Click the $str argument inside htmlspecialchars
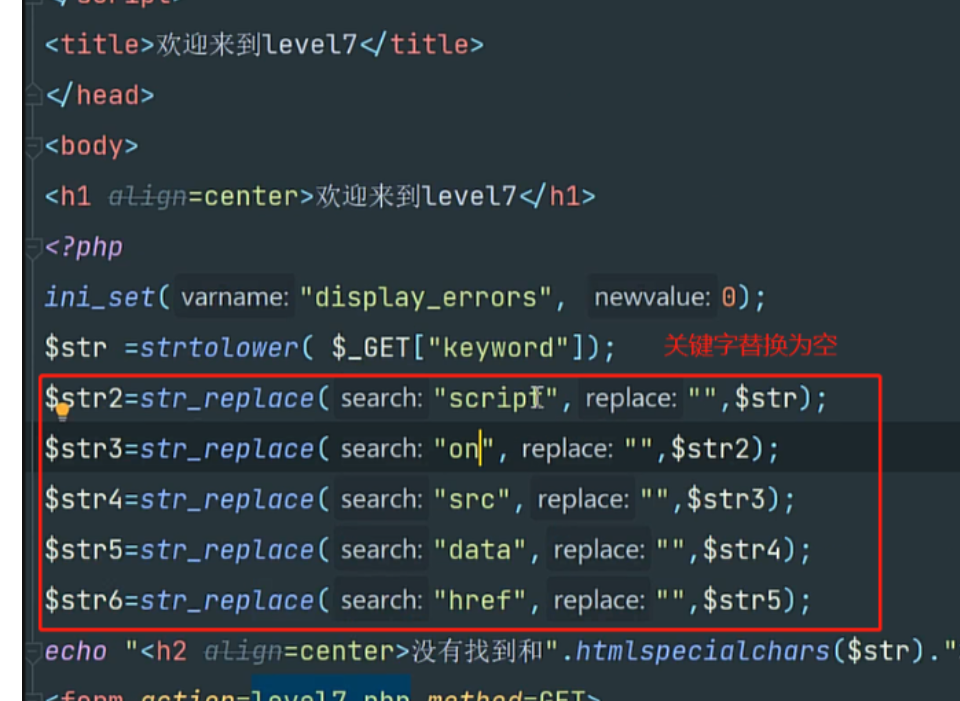 pos(877,651)
